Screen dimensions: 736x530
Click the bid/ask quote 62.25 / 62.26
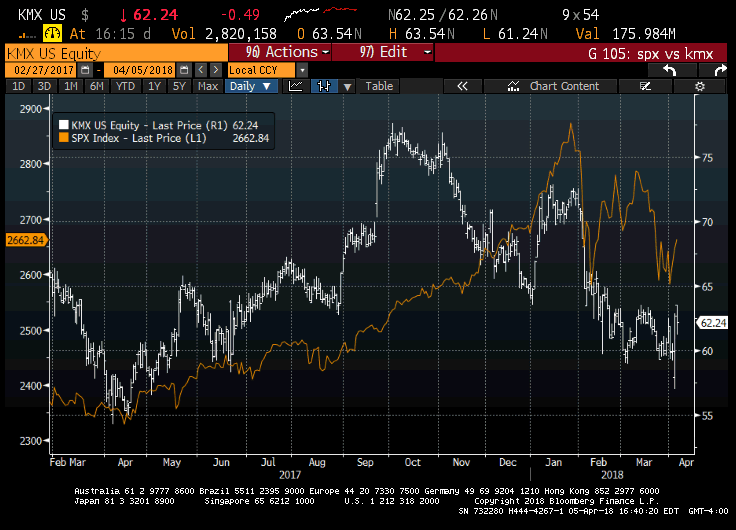pyautogui.click(x=443, y=15)
